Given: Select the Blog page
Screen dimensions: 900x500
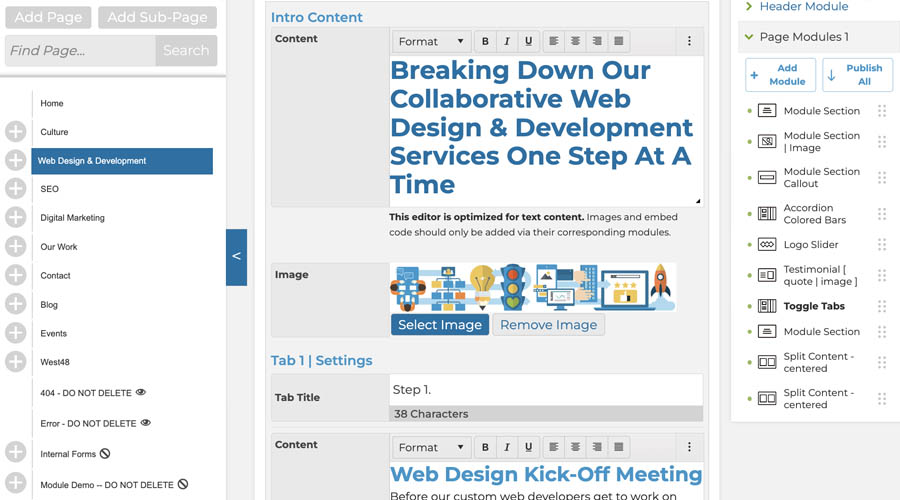Looking at the screenshot, I should [x=49, y=305].
